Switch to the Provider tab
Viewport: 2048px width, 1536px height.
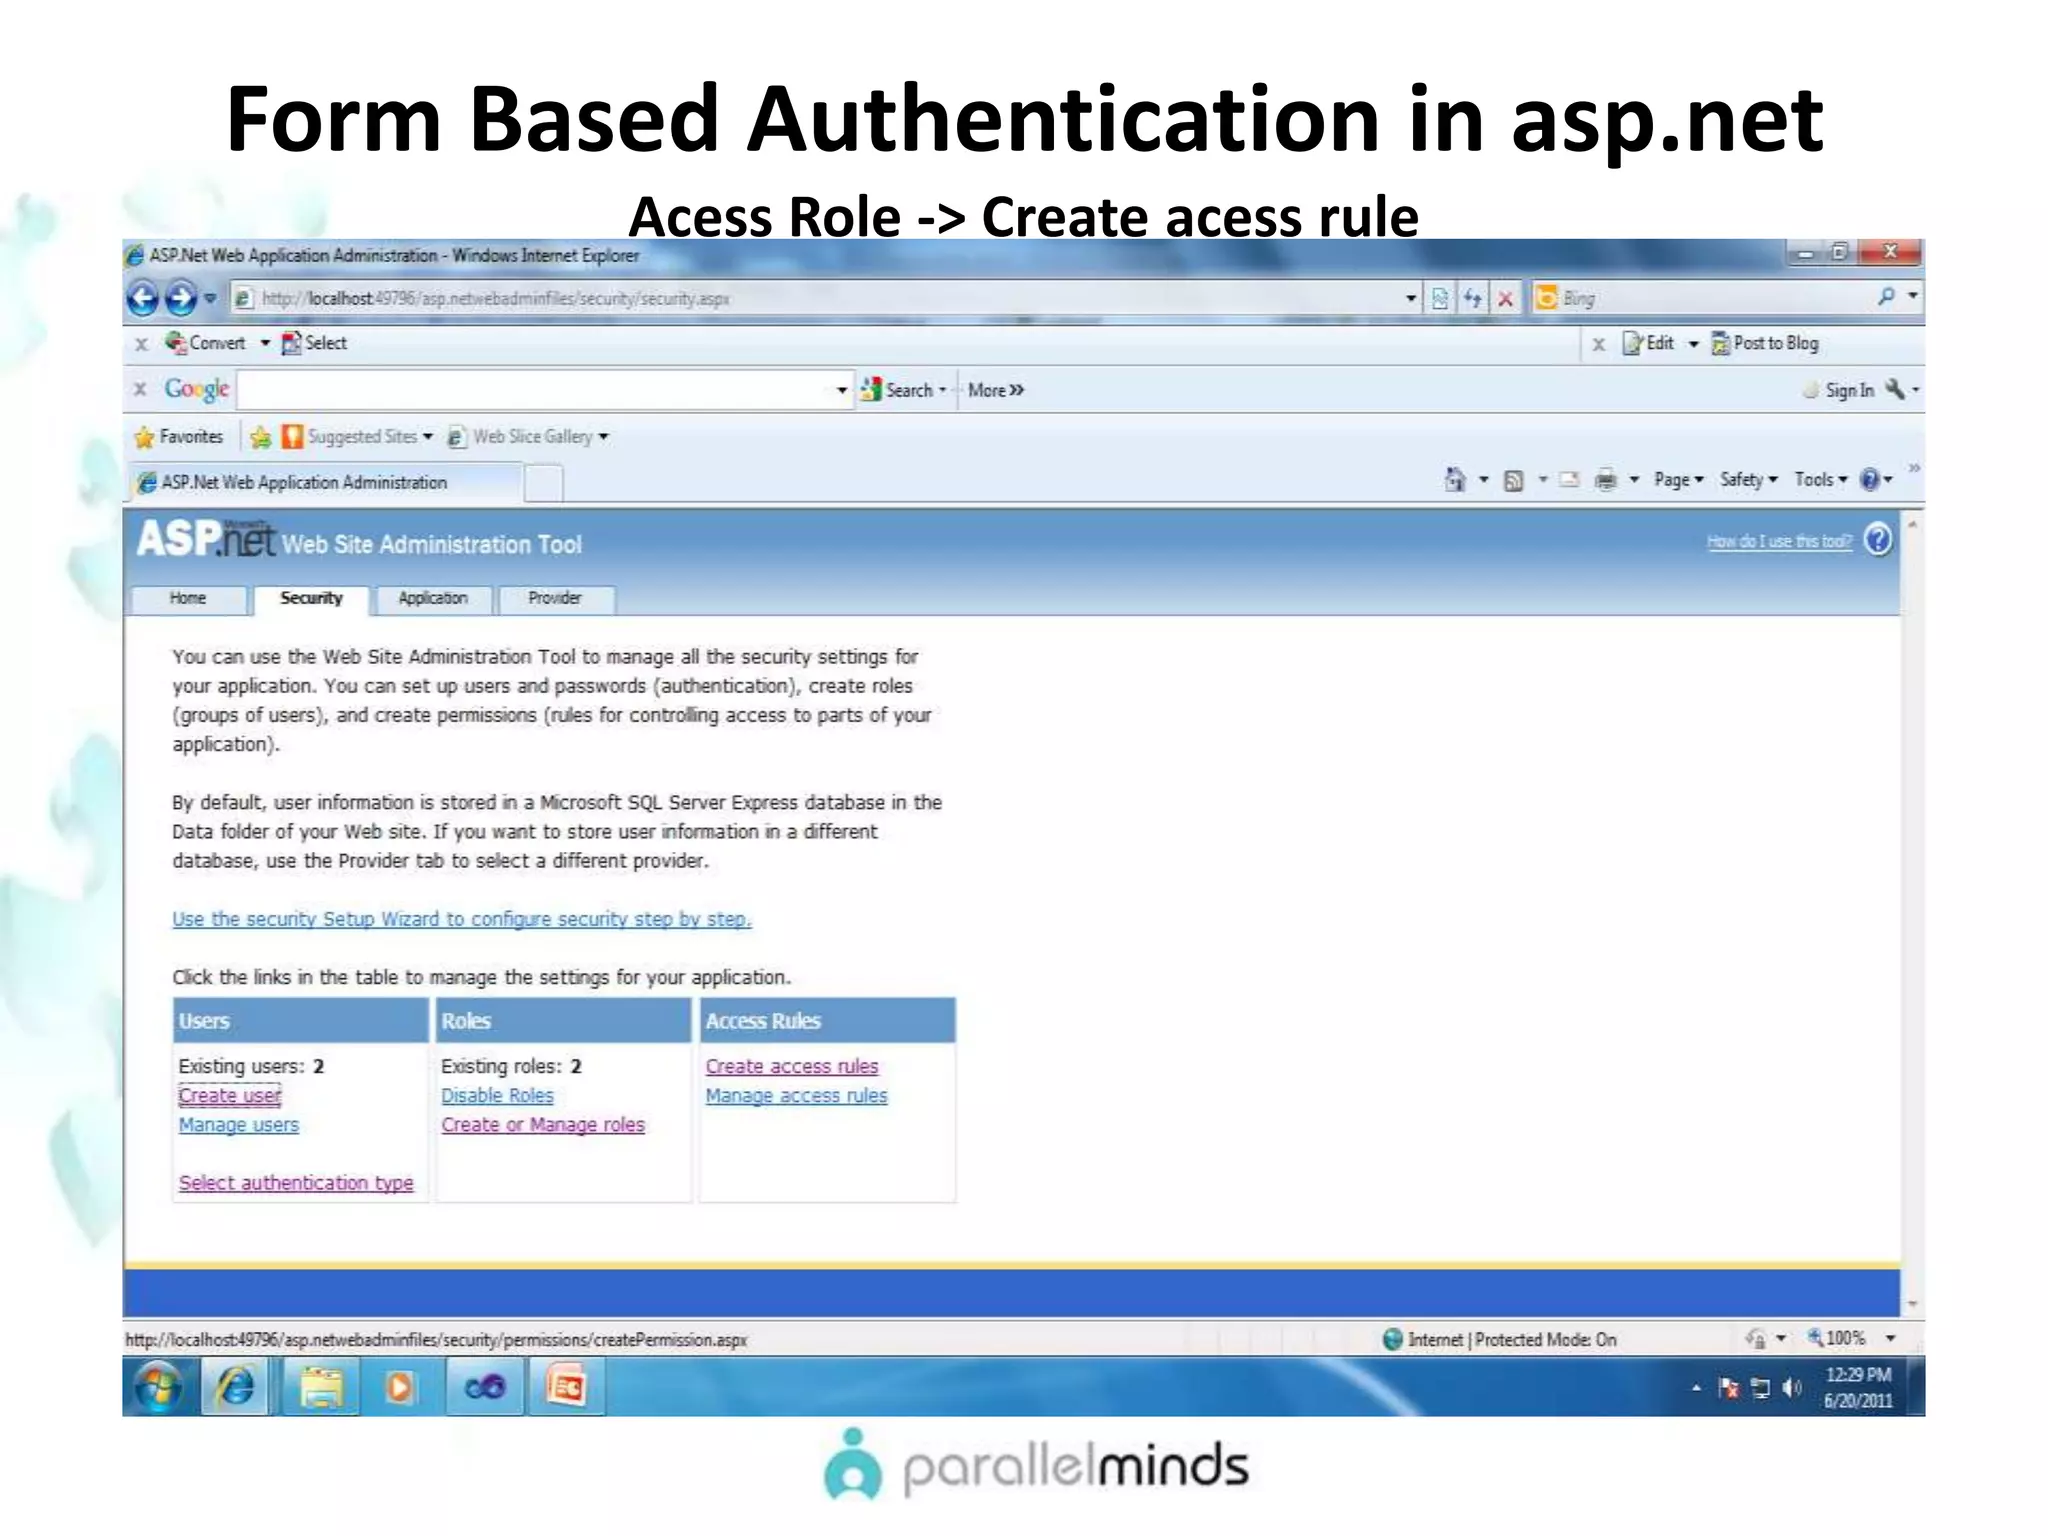point(555,598)
